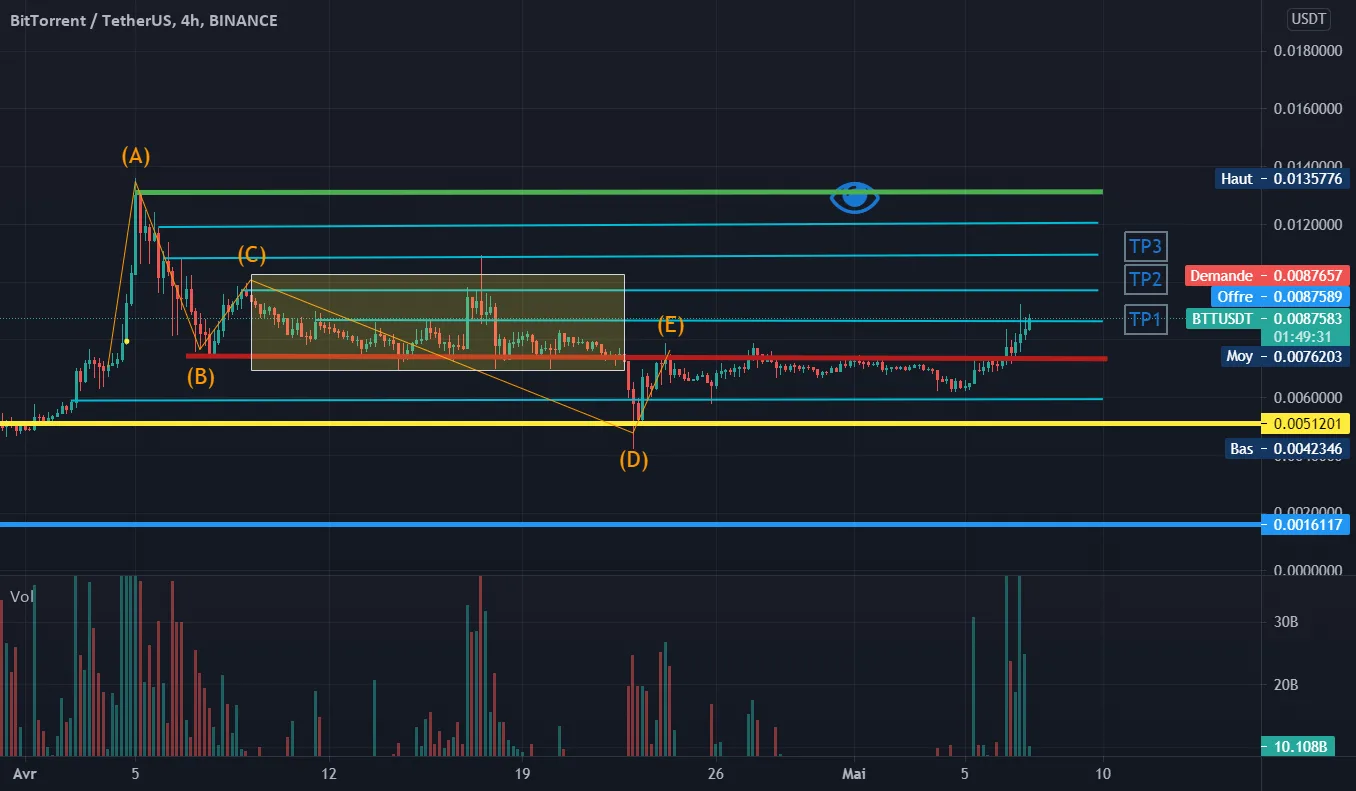Click the yellow 0.0051201 price label
The height and width of the screenshot is (791, 1356).
tap(1306, 424)
